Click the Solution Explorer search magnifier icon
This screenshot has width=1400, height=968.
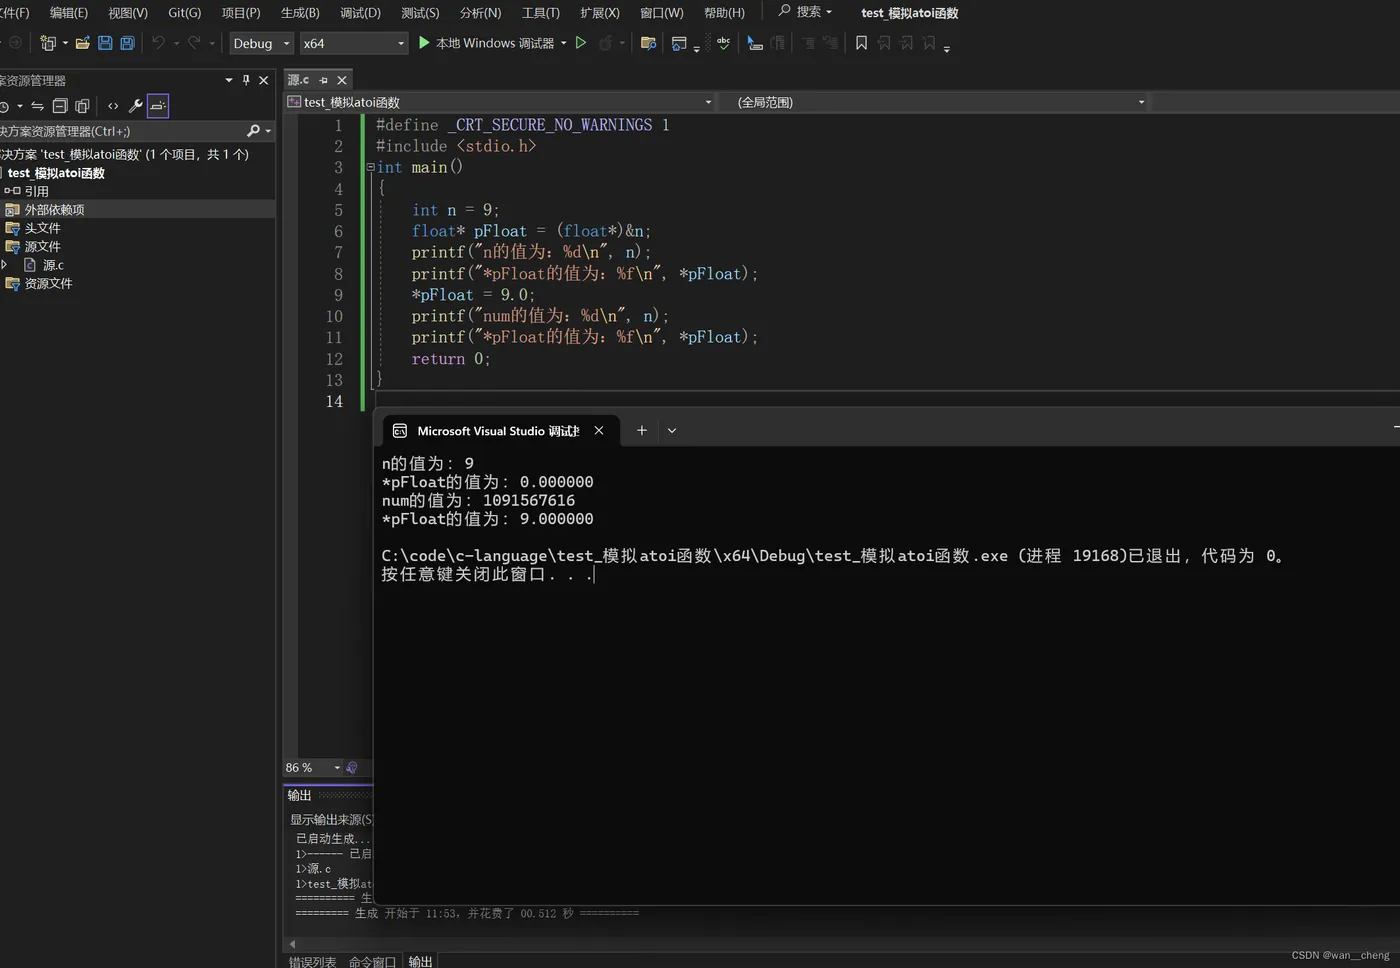click(253, 131)
